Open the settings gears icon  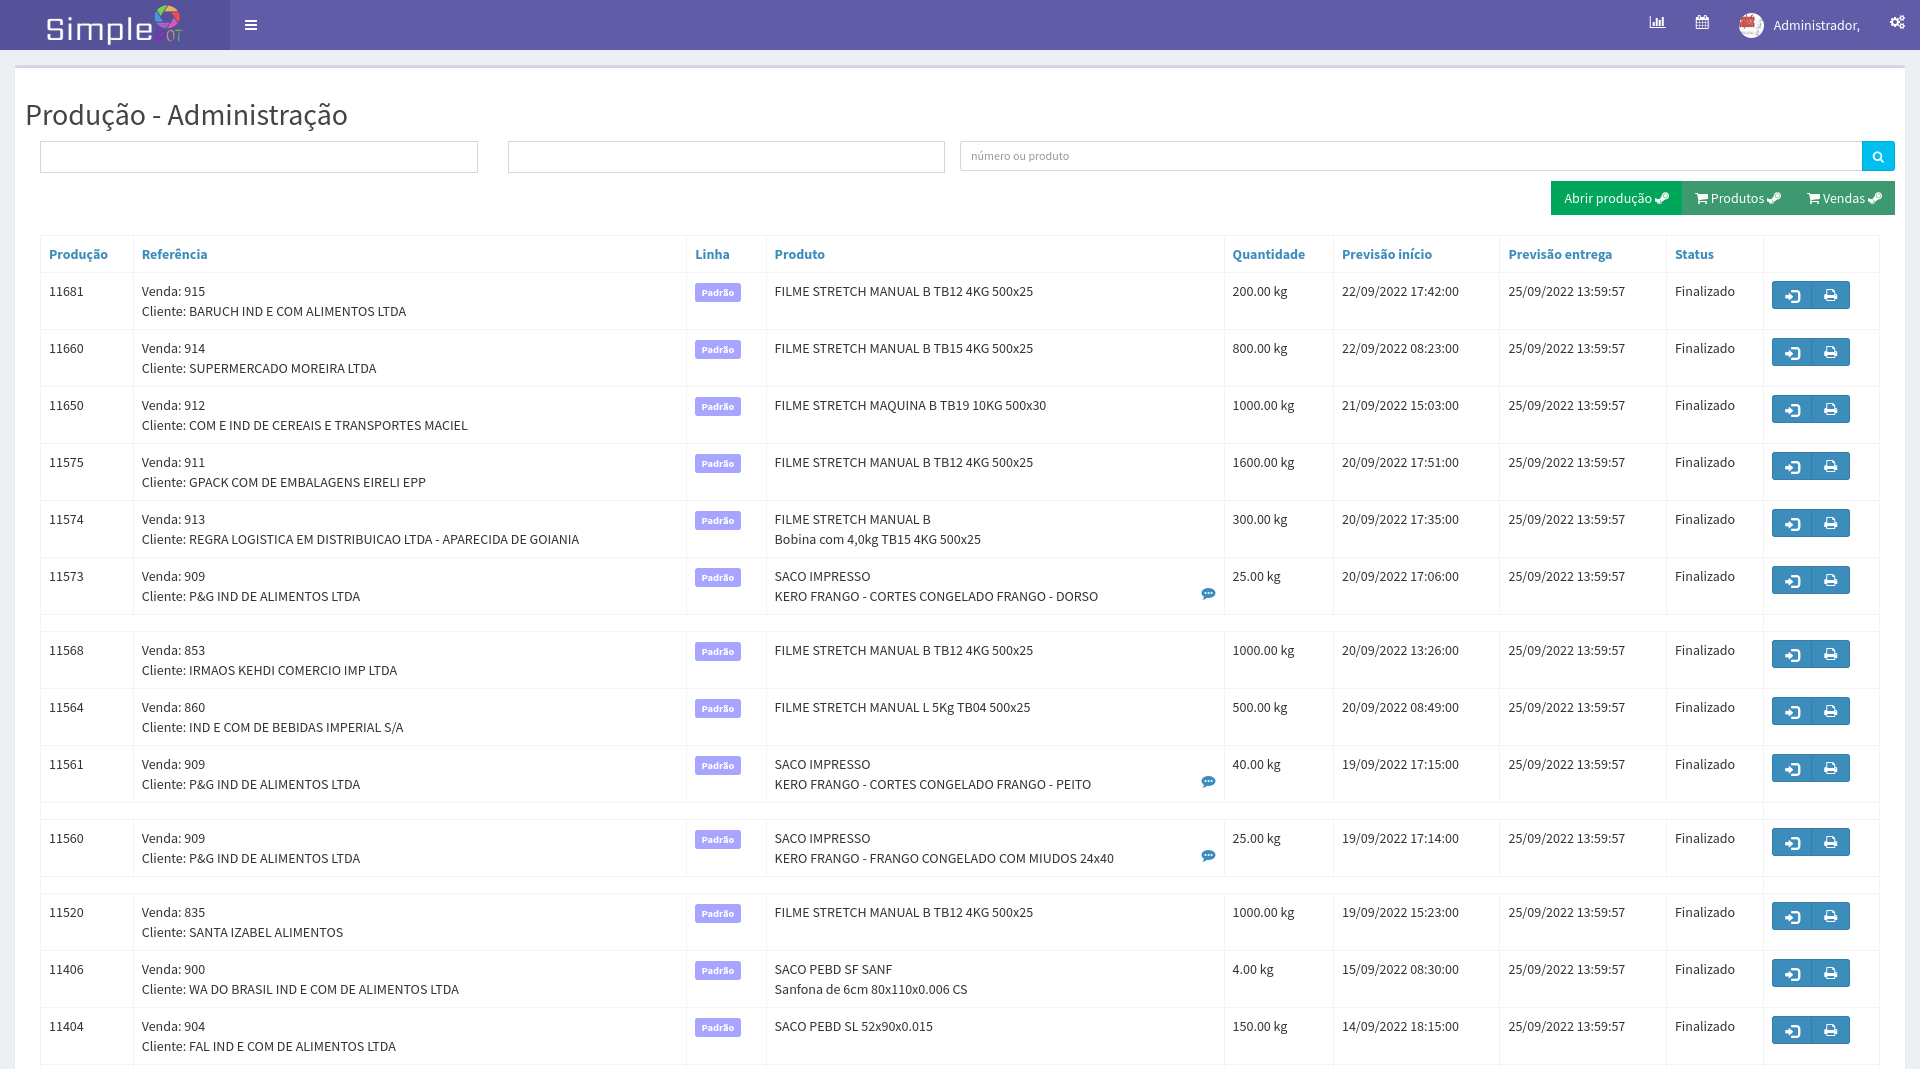click(x=1897, y=23)
